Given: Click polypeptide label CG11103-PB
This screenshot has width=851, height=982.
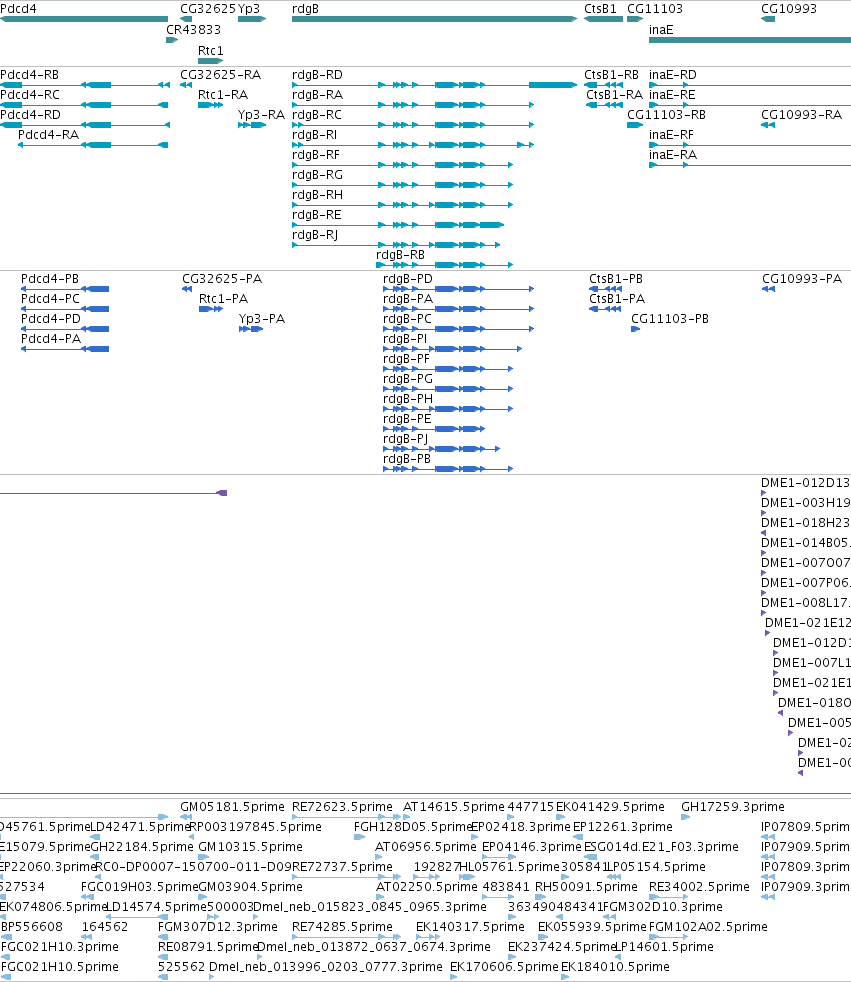Looking at the screenshot, I should click(x=670, y=319).
